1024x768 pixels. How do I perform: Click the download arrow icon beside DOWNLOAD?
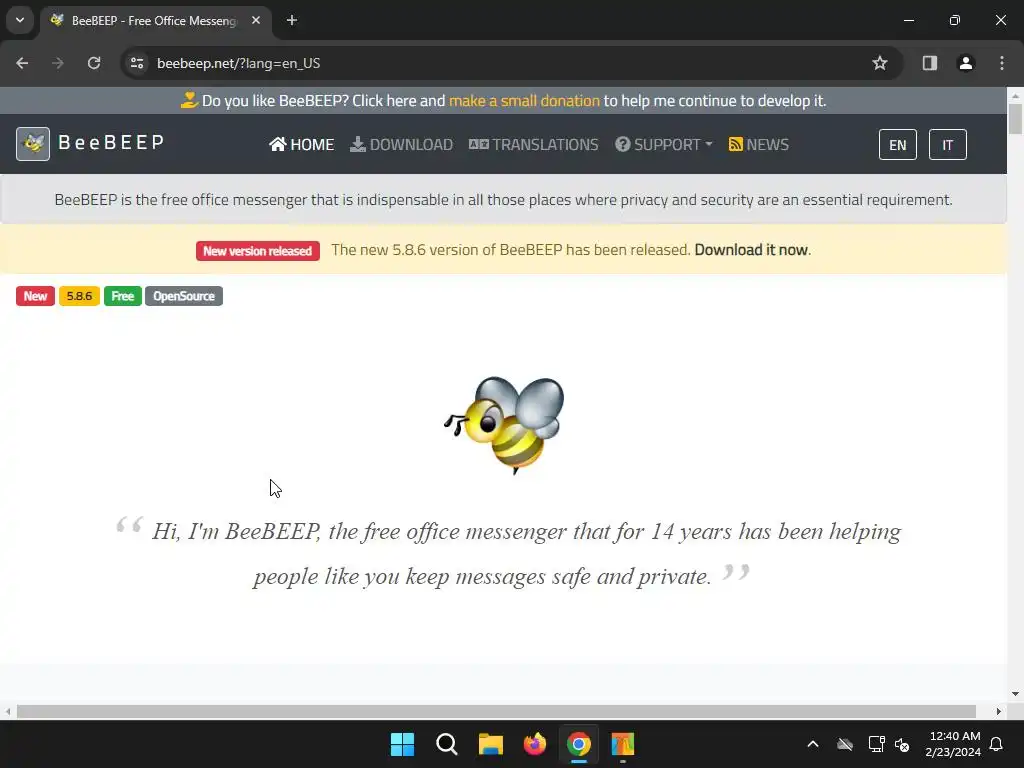(357, 144)
